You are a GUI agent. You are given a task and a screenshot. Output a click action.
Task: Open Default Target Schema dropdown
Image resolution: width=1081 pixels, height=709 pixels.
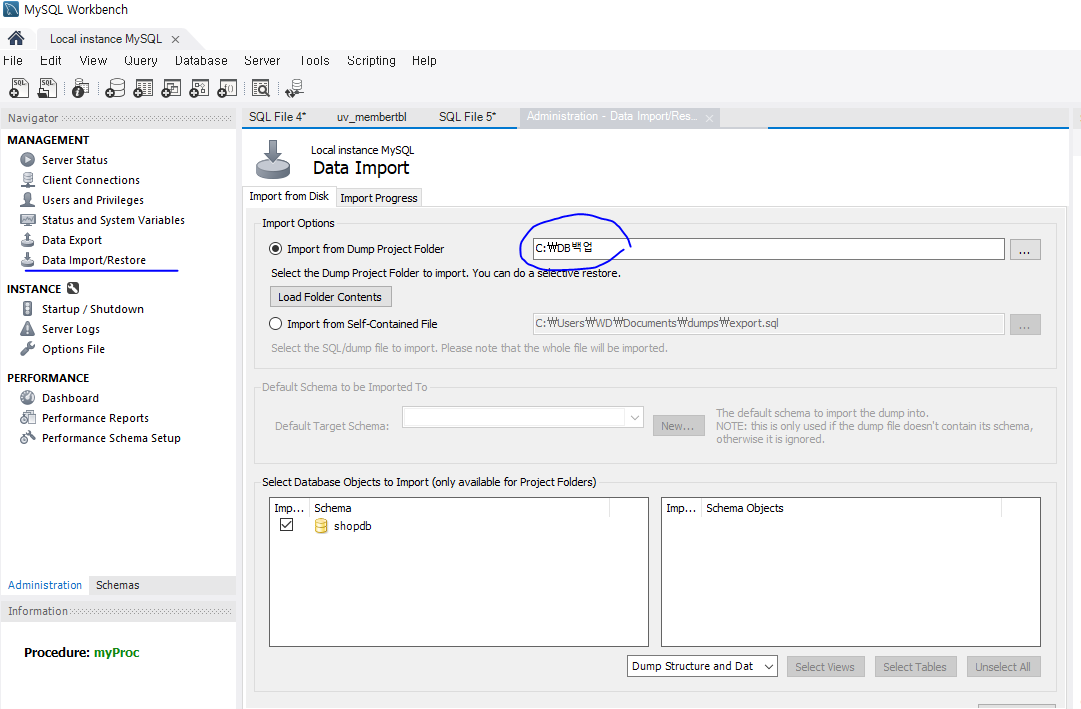(523, 417)
